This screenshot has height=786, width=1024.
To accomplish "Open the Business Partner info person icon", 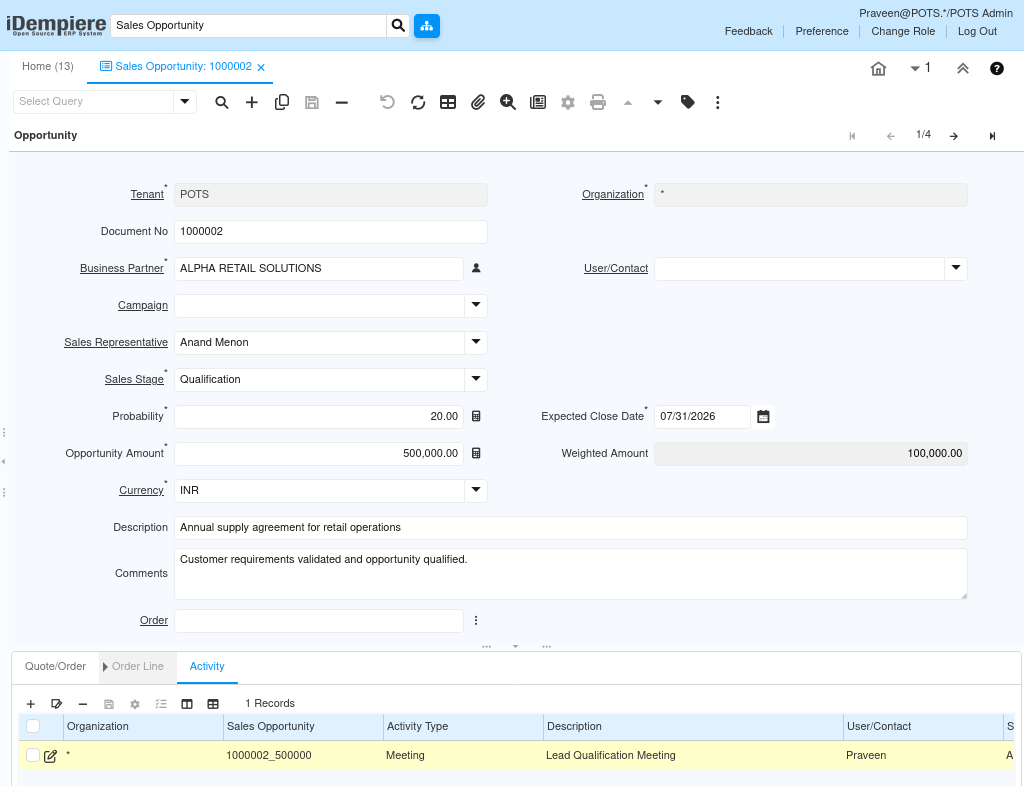I will coord(476,268).
